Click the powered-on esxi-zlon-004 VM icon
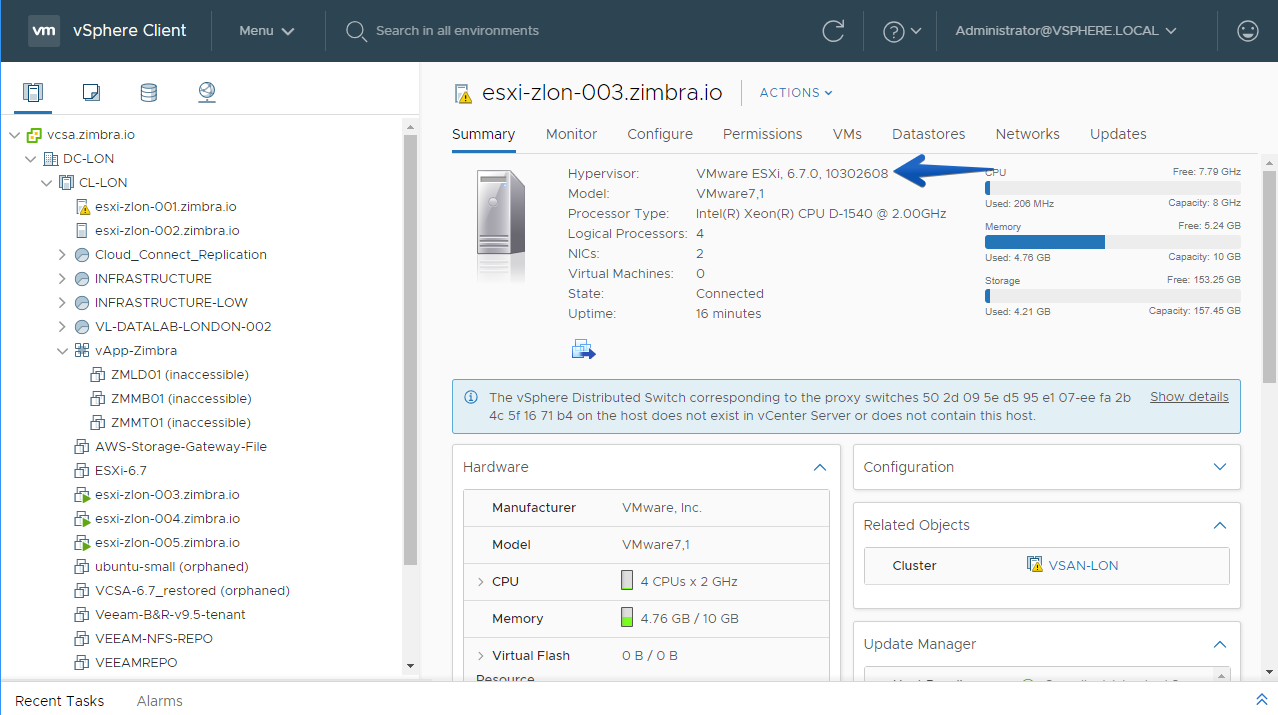Screen dimensions: 1278x715 tap(82, 519)
